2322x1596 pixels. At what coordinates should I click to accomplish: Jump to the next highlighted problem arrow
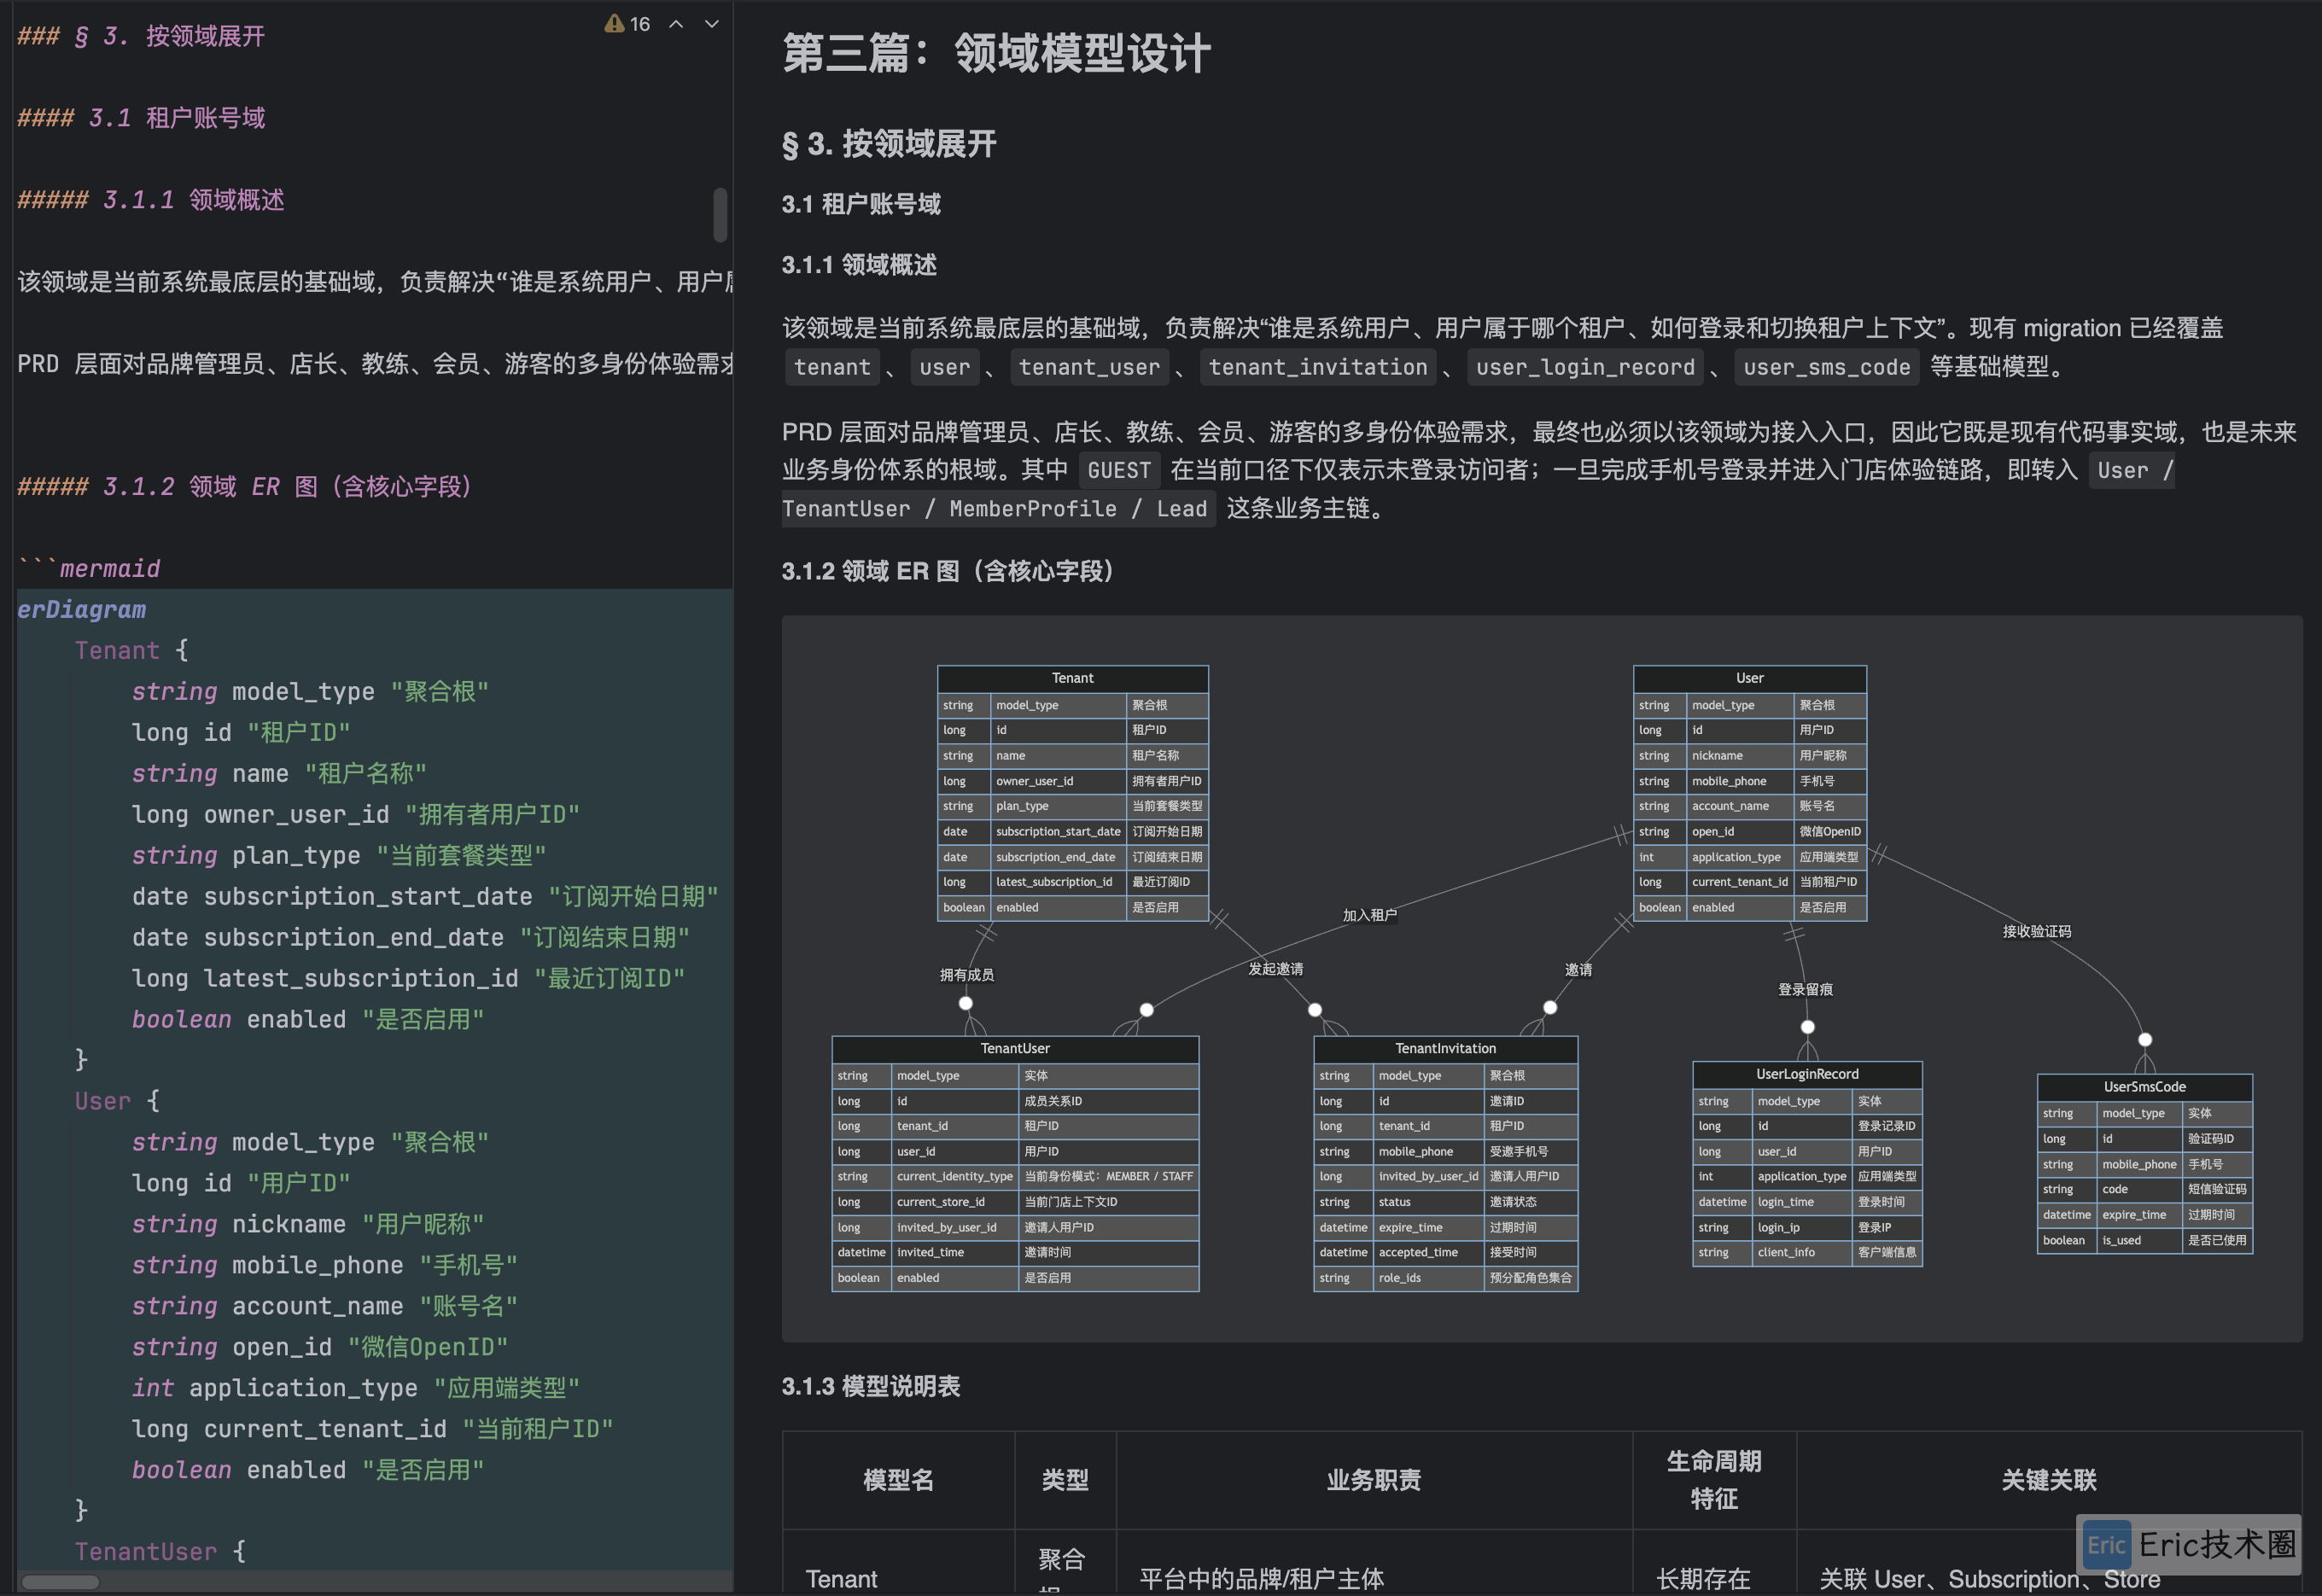[x=712, y=23]
